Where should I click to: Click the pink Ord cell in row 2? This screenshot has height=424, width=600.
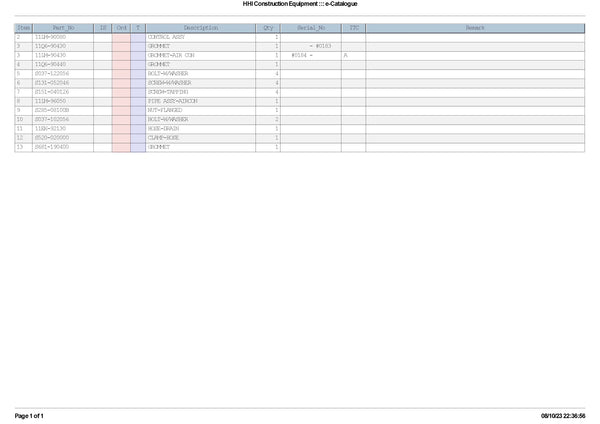(x=121, y=36)
